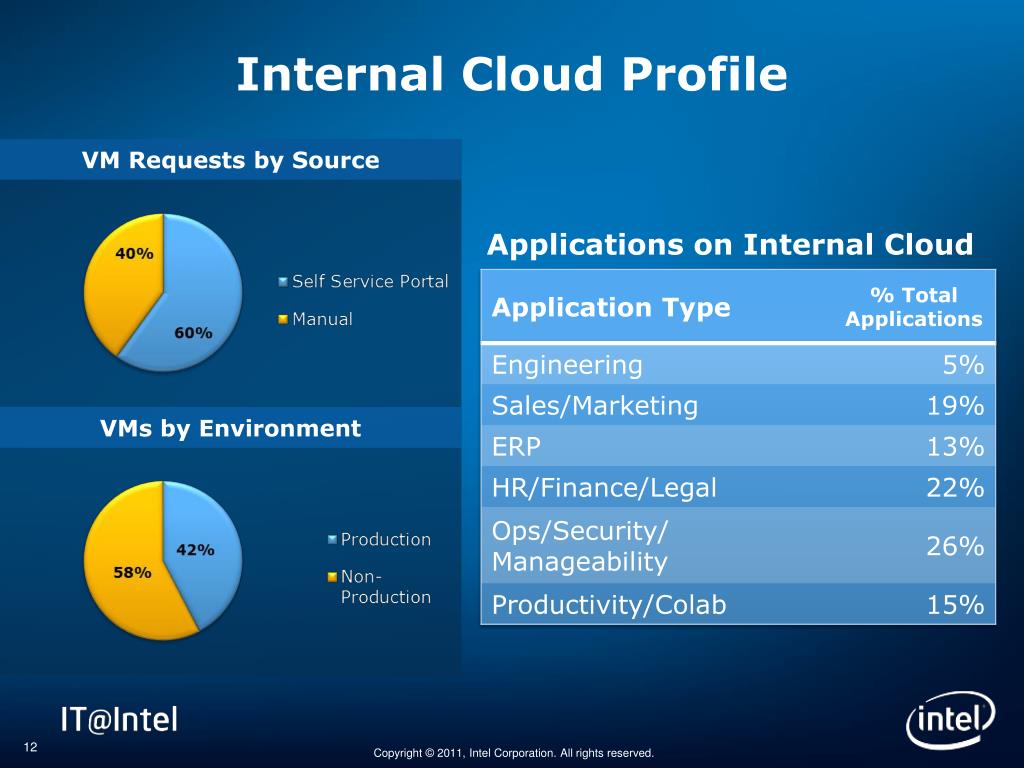Click the slide number 12

[x=31, y=747]
